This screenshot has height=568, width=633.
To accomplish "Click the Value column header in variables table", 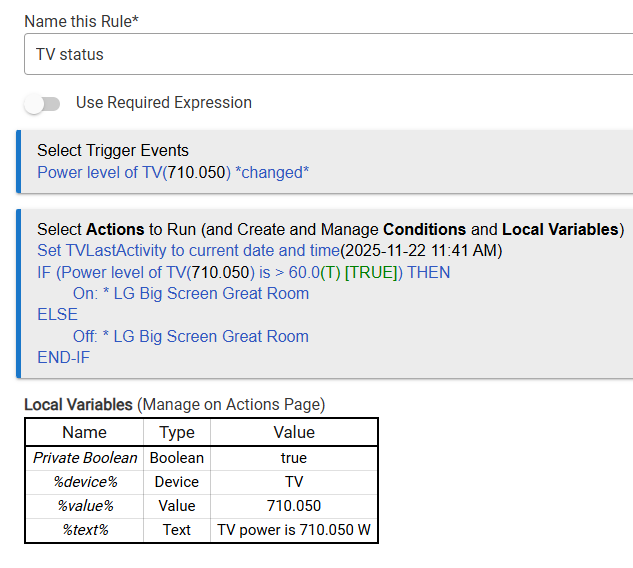I will click(293, 432).
